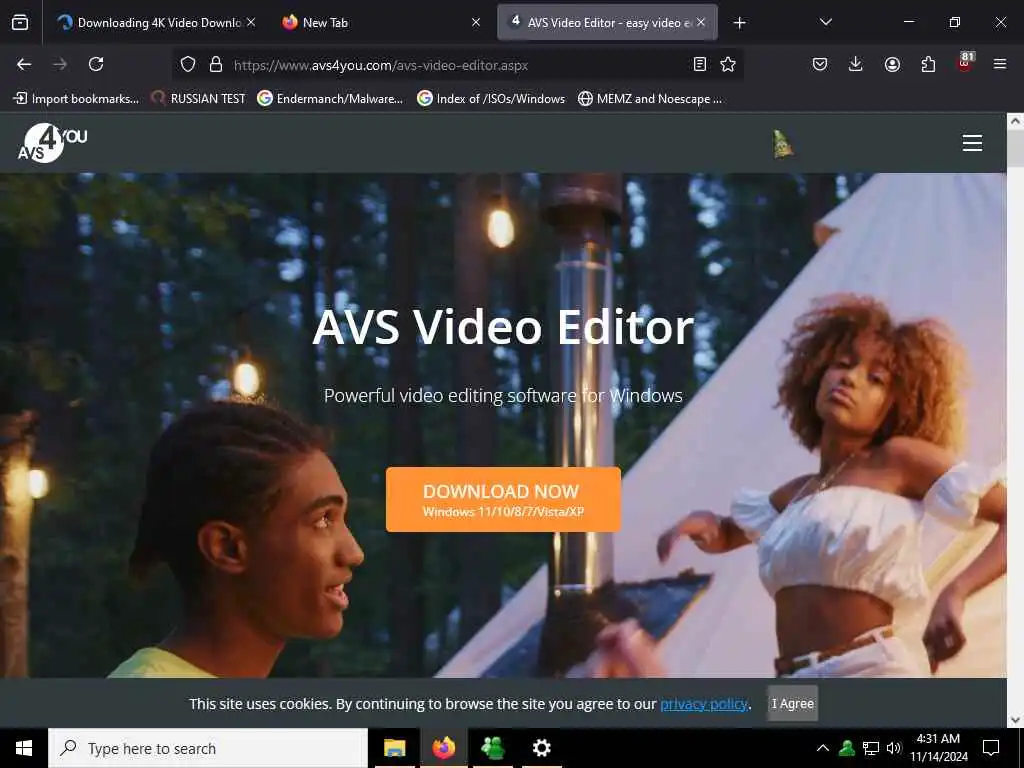The height and width of the screenshot is (768, 1024).
Task: Click the taskbar search box
Action: (x=208, y=748)
